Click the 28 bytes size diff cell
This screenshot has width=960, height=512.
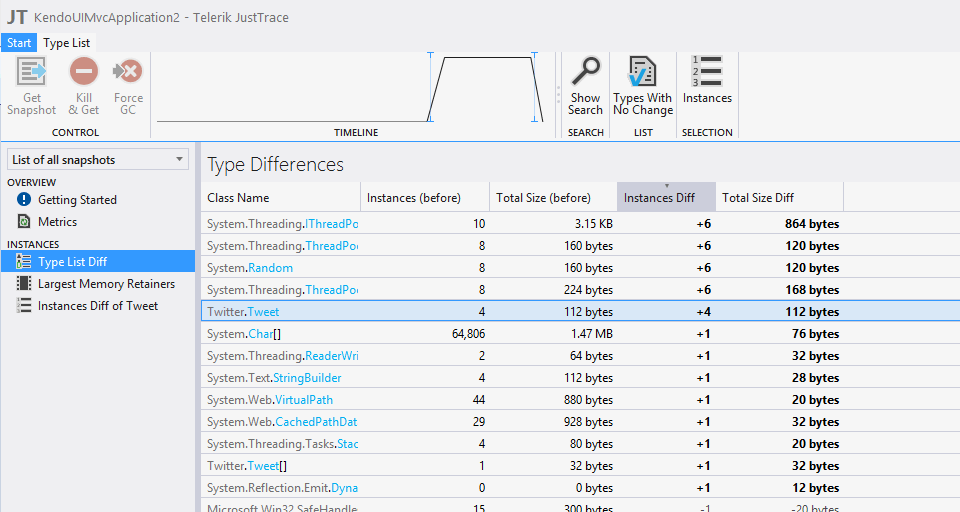coord(815,378)
